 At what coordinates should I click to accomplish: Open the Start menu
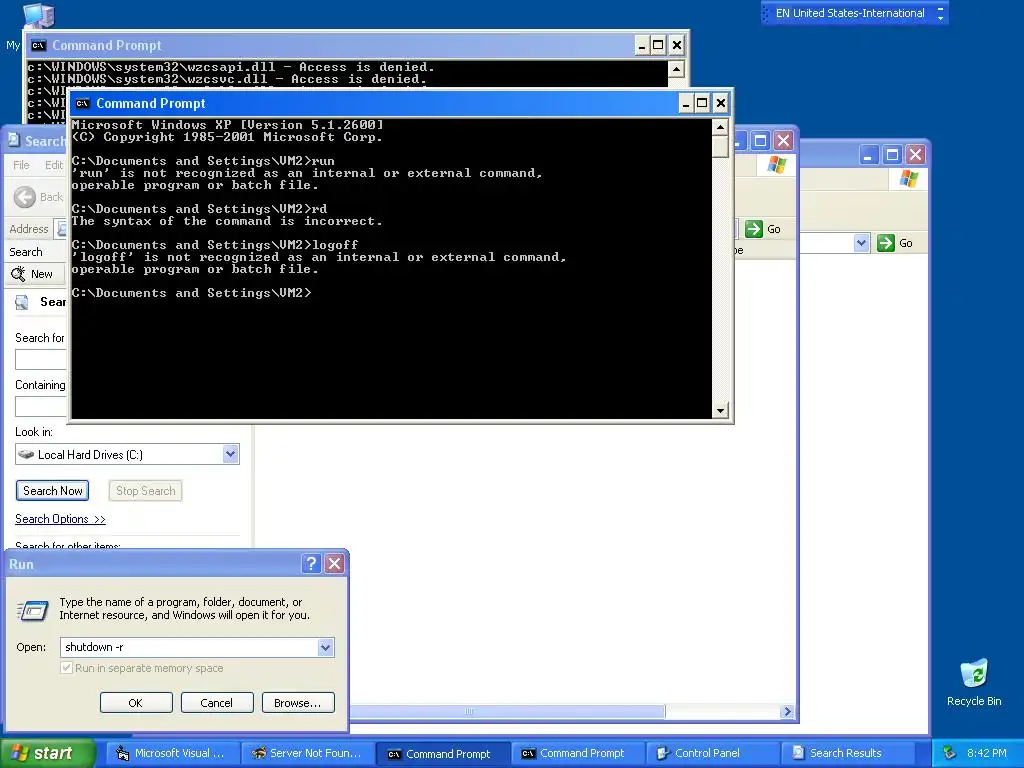pyautogui.click(x=46, y=753)
